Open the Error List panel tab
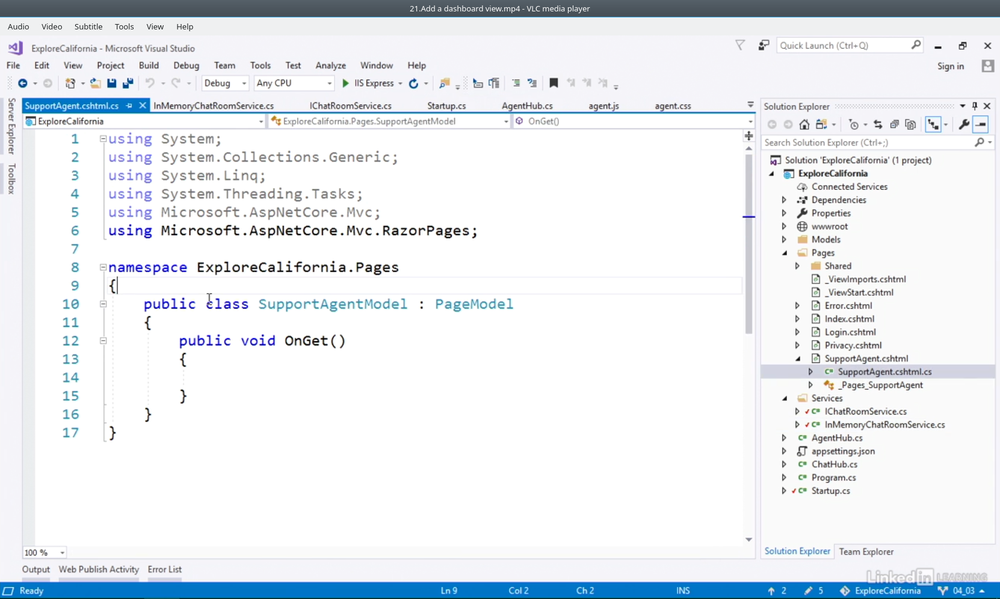 pyautogui.click(x=165, y=570)
